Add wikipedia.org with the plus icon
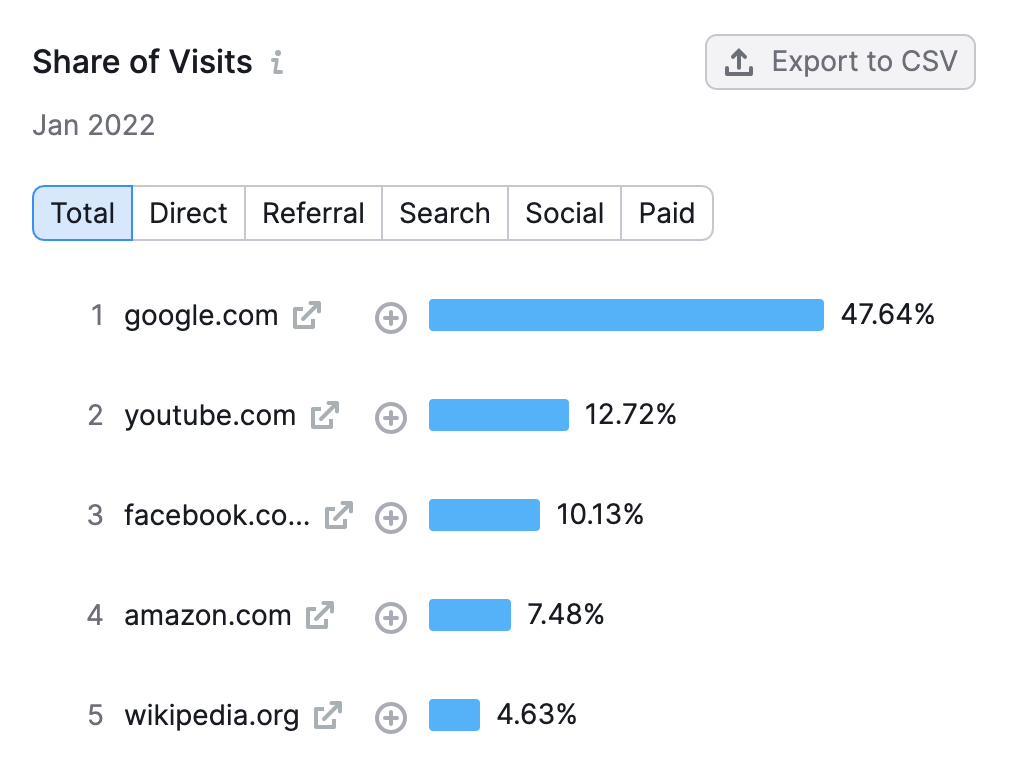 click(x=391, y=718)
